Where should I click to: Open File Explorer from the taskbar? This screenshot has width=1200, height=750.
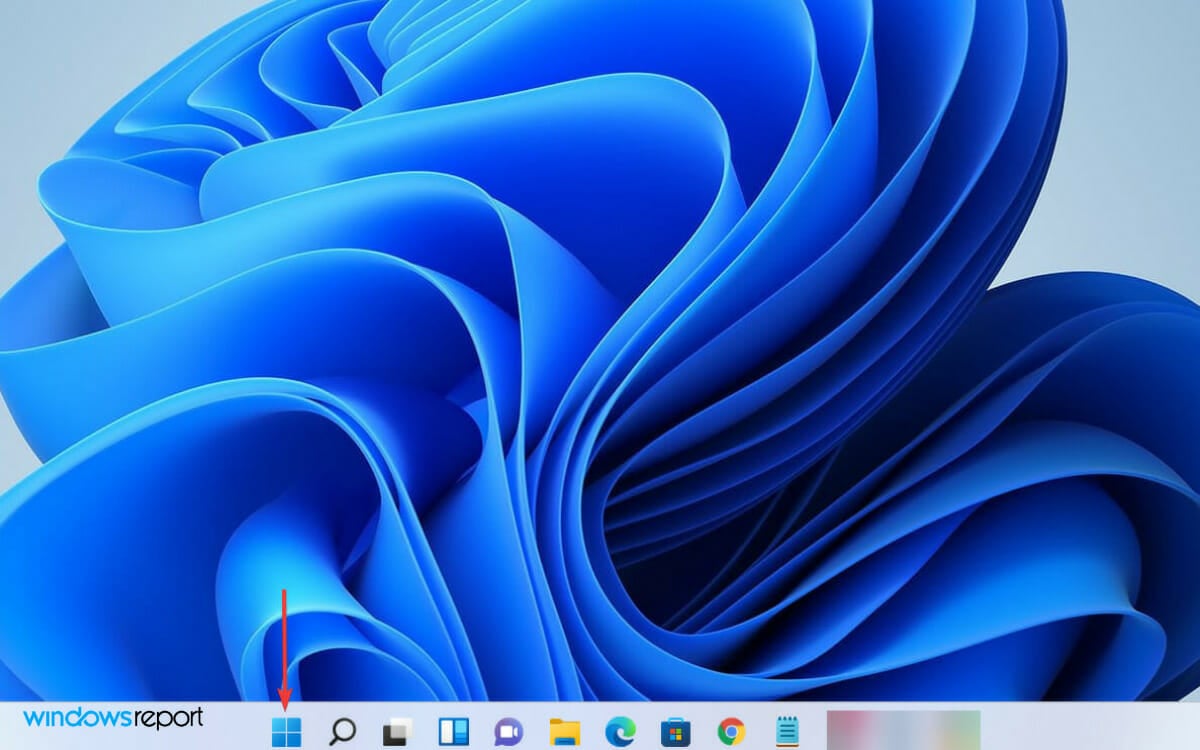(x=565, y=731)
